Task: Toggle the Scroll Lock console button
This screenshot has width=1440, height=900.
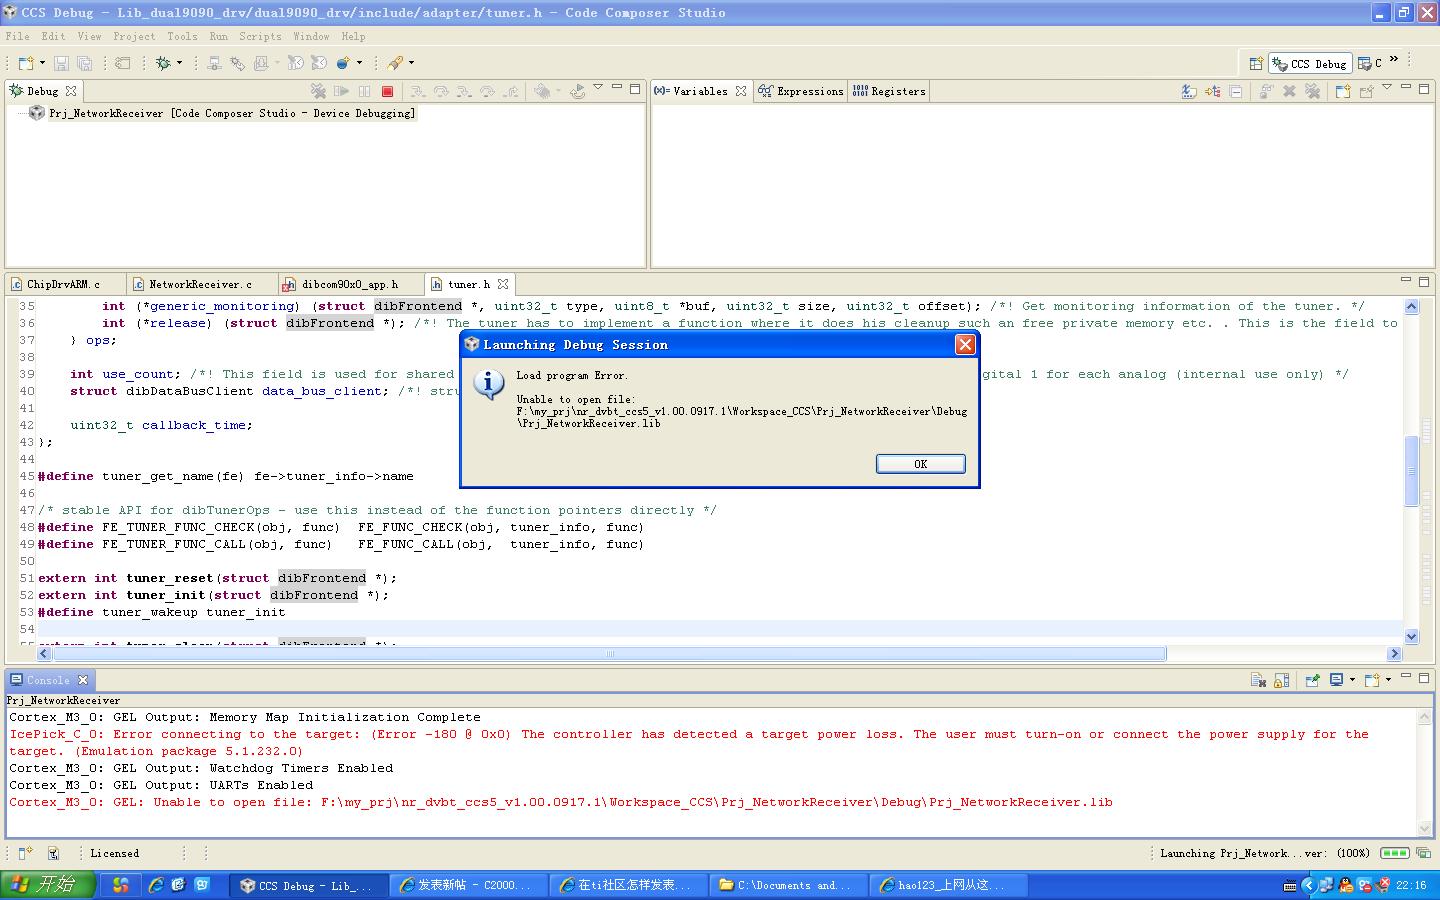Action: [x=1282, y=680]
